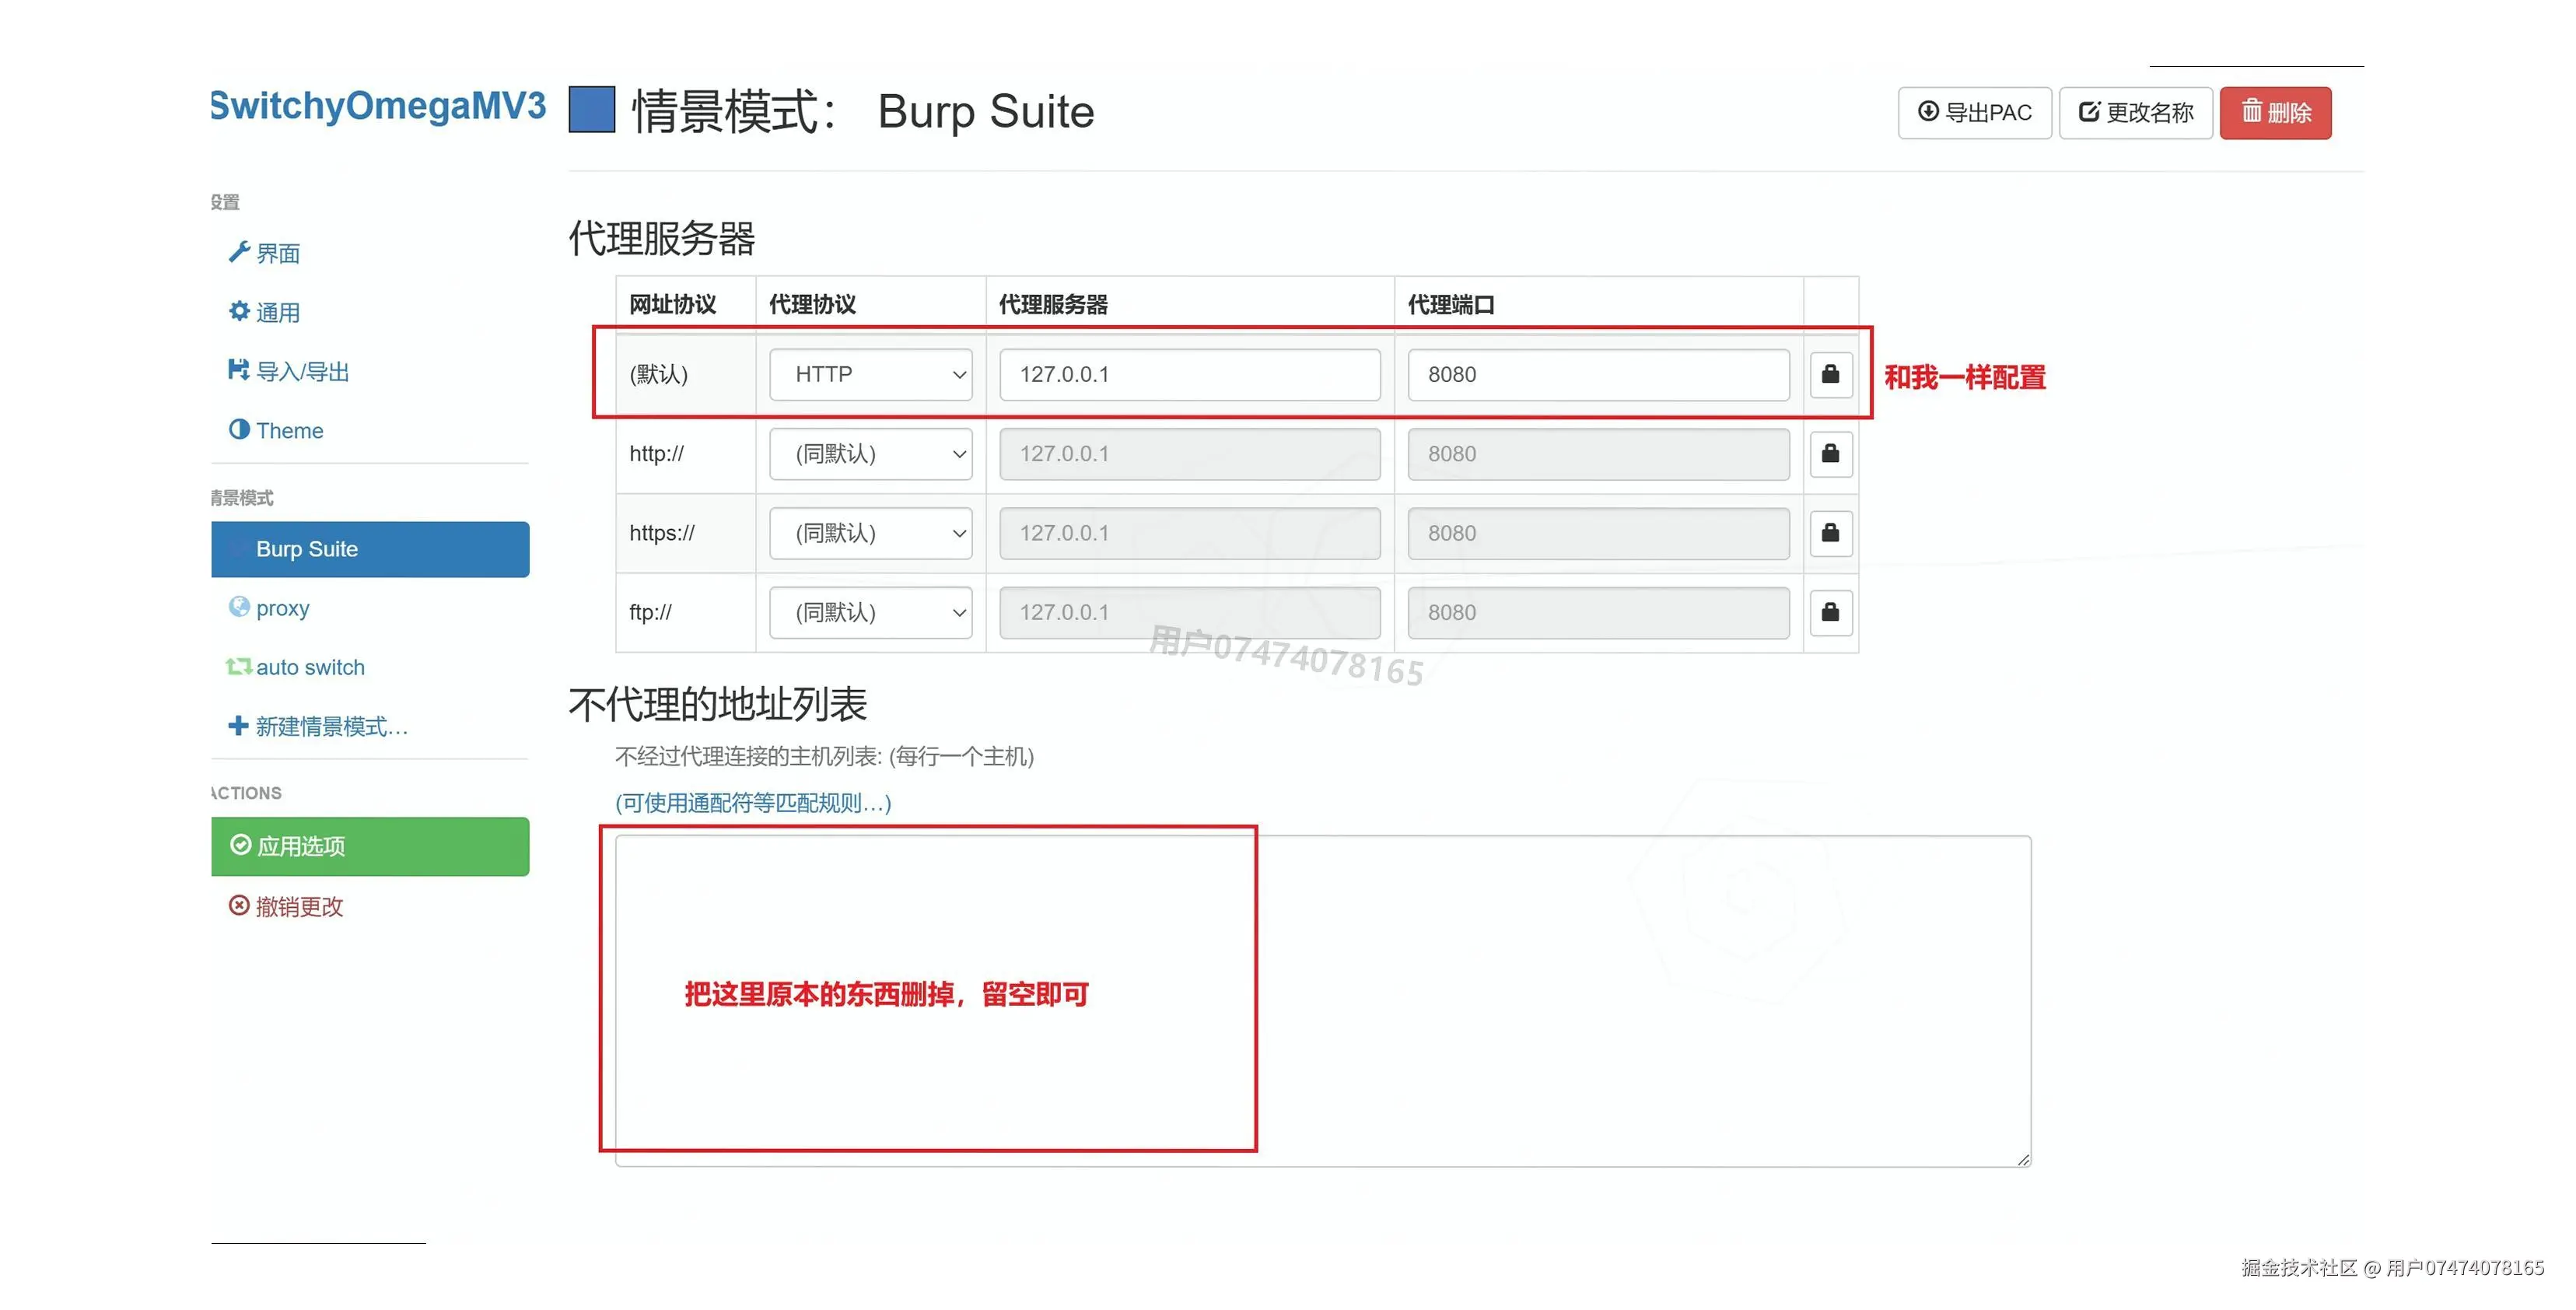Click the cancel icon beside 撤销更改
Image resolution: width=2576 pixels, height=1310 pixels.
pos(239,905)
